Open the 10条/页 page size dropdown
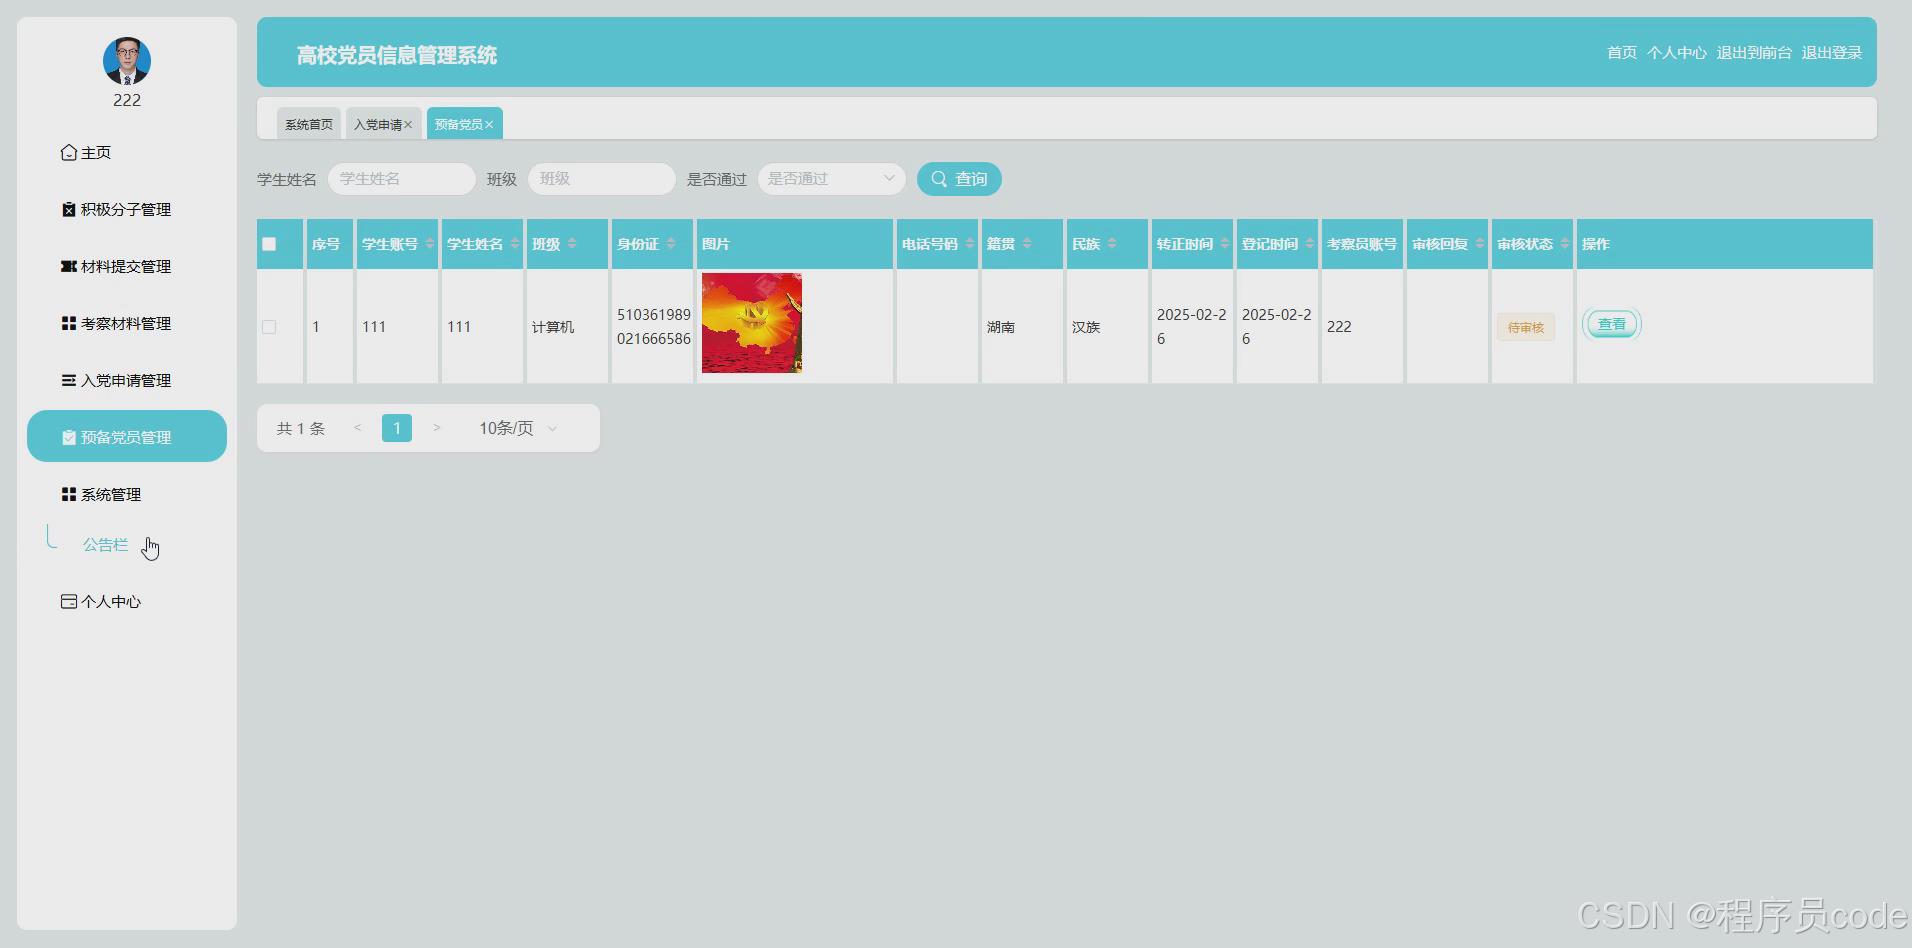Image resolution: width=1912 pixels, height=948 pixels. click(518, 428)
